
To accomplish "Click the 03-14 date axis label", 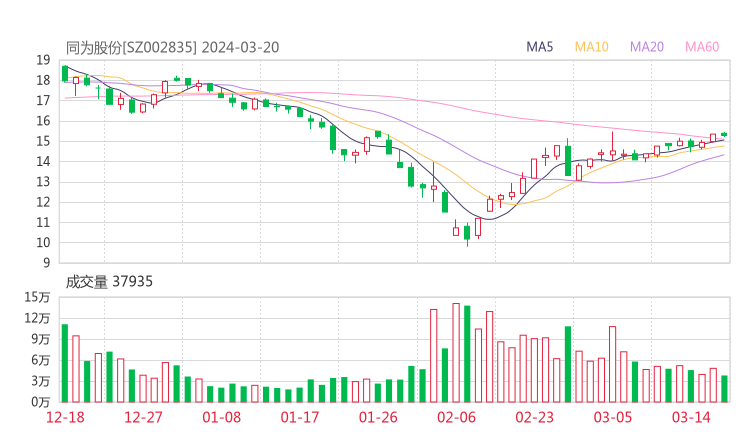I will pyautogui.click(x=691, y=417).
